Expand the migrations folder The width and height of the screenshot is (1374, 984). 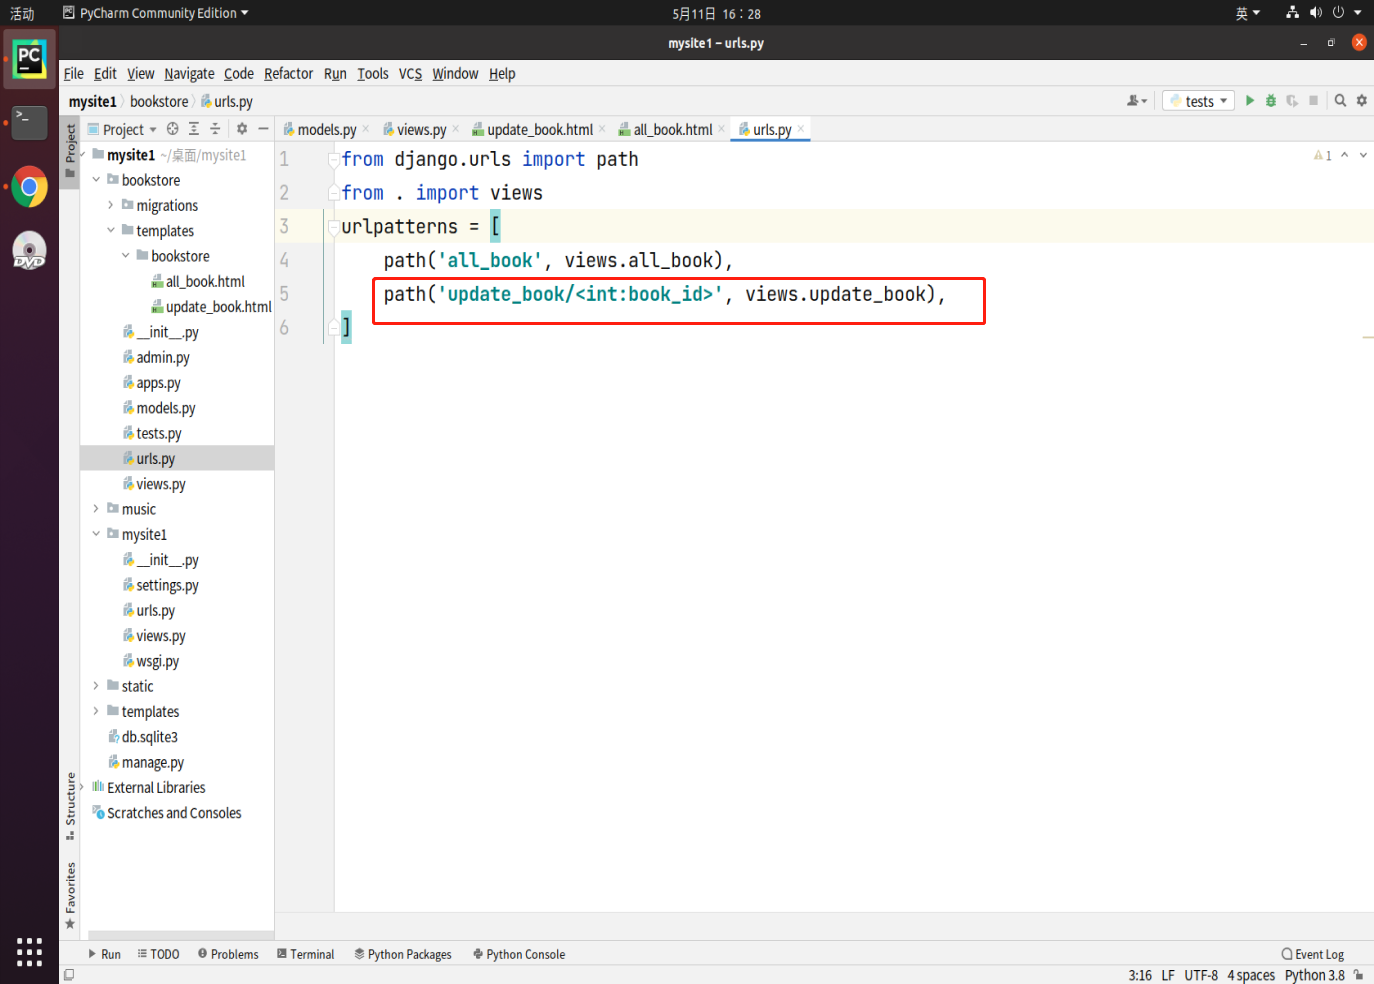point(111,205)
